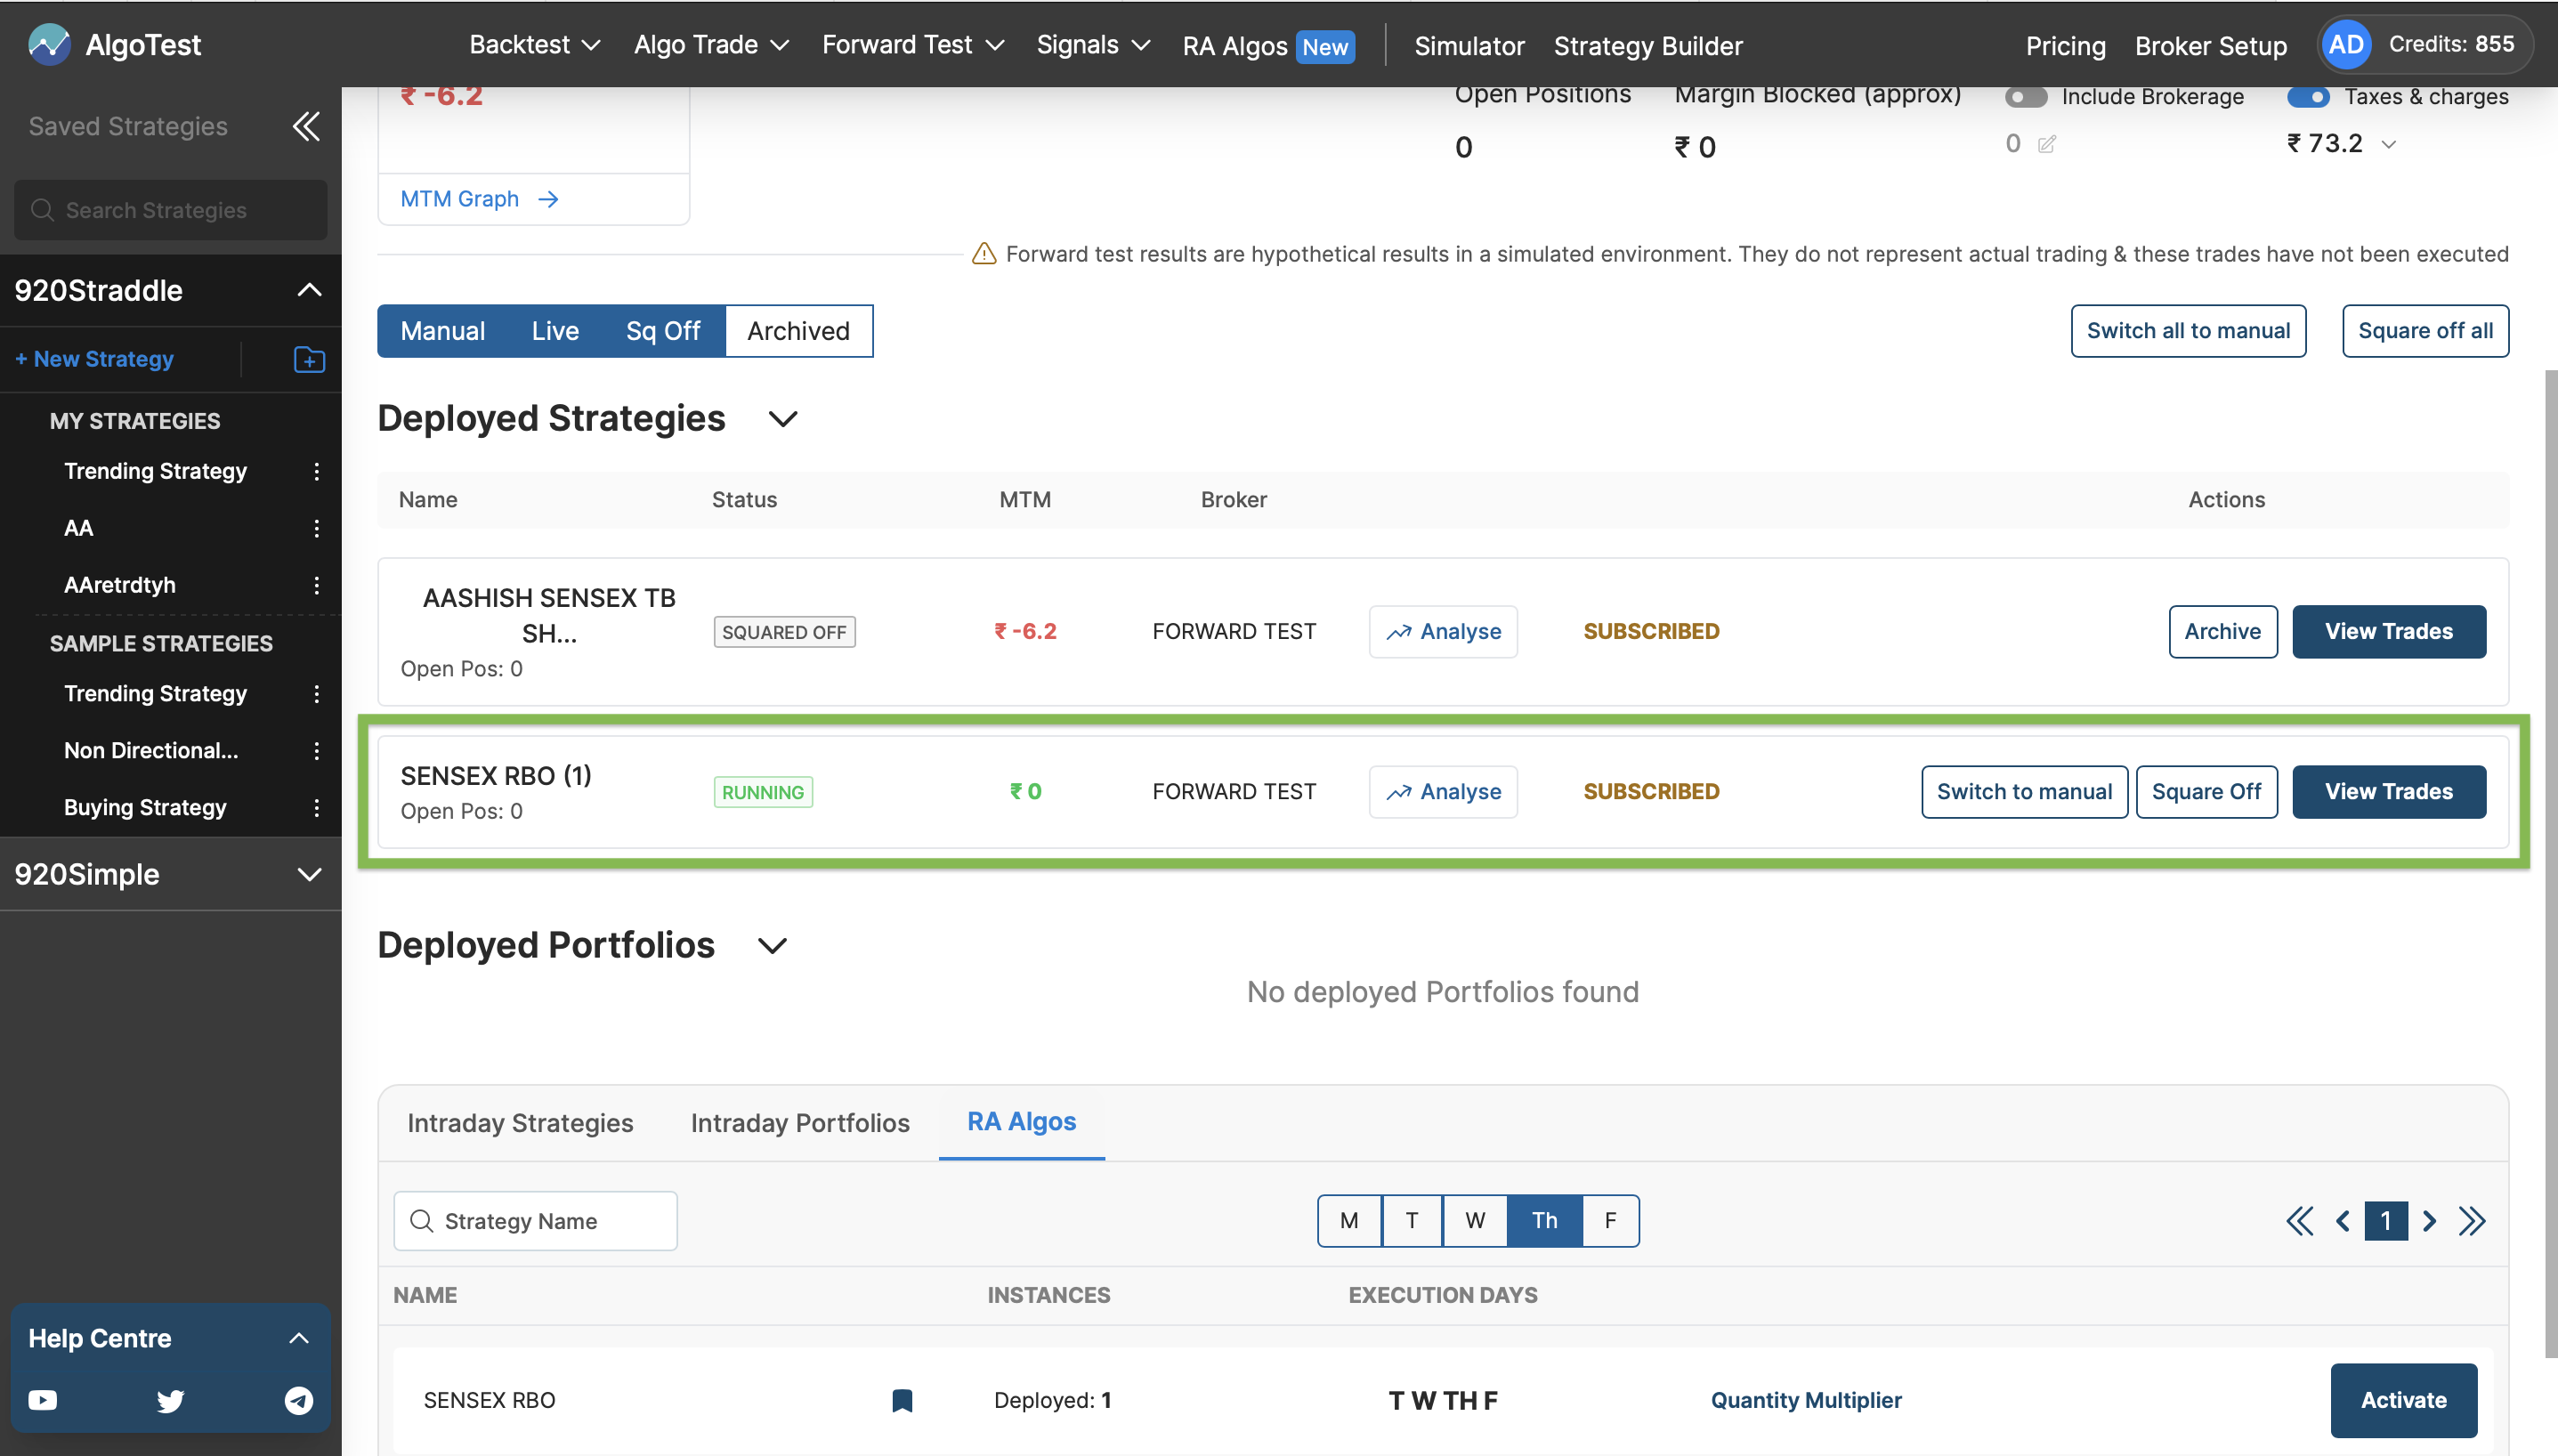The width and height of the screenshot is (2558, 1456).
Task: Open the Algo Trade dropdown menu
Action: pyautogui.click(x=711, y=45)
